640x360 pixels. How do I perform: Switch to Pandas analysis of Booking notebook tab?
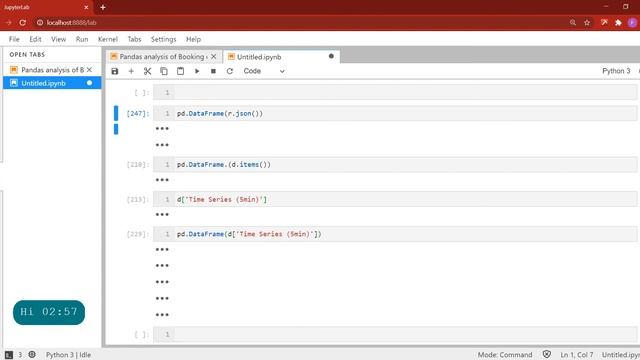point(163,57)
